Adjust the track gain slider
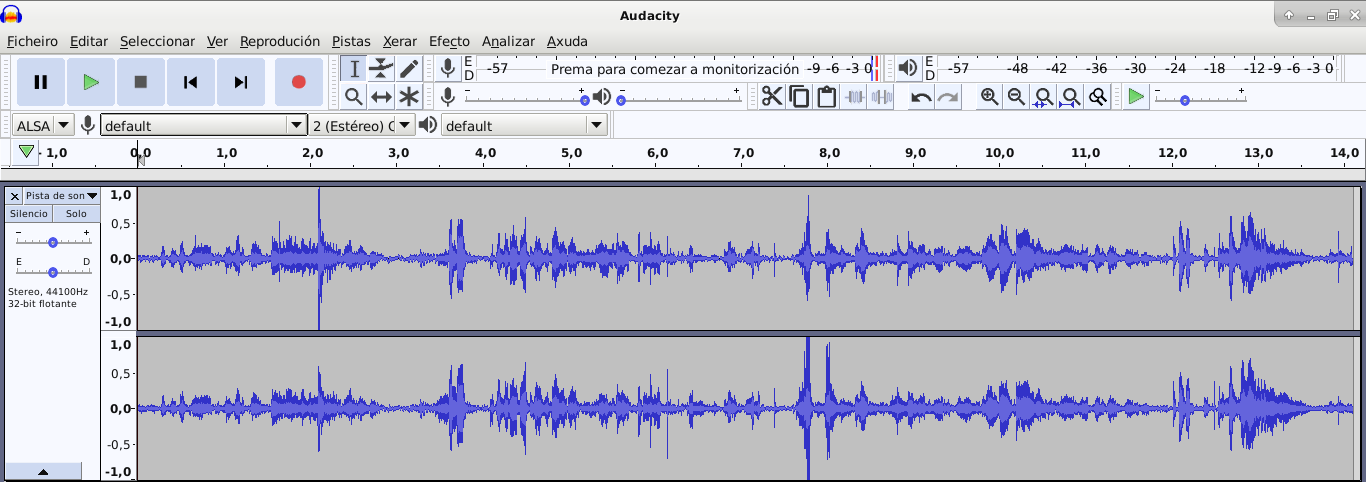The height and width of the screenshot is (482, 1366). click(53, 241)
